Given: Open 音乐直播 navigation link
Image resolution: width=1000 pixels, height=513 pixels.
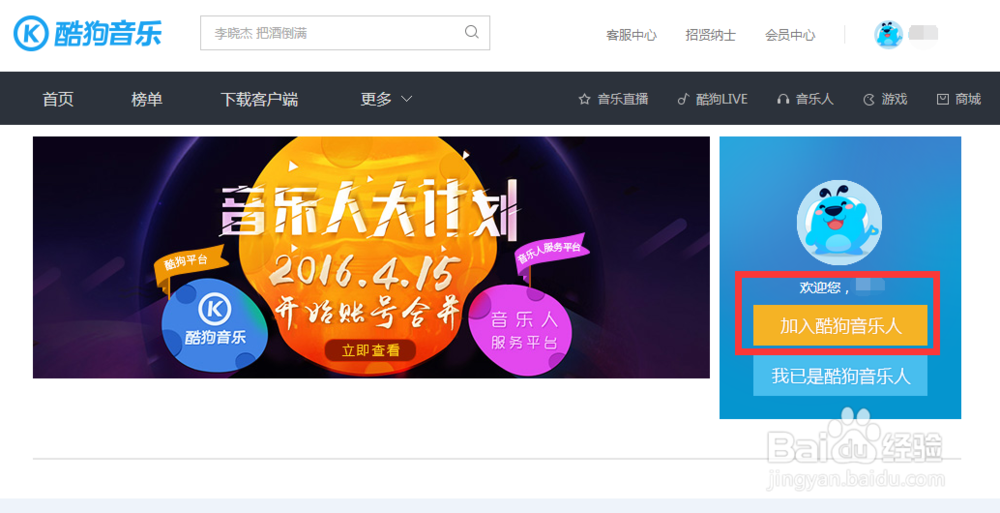Looking at the screenshot, I should (x=622, y=100).
